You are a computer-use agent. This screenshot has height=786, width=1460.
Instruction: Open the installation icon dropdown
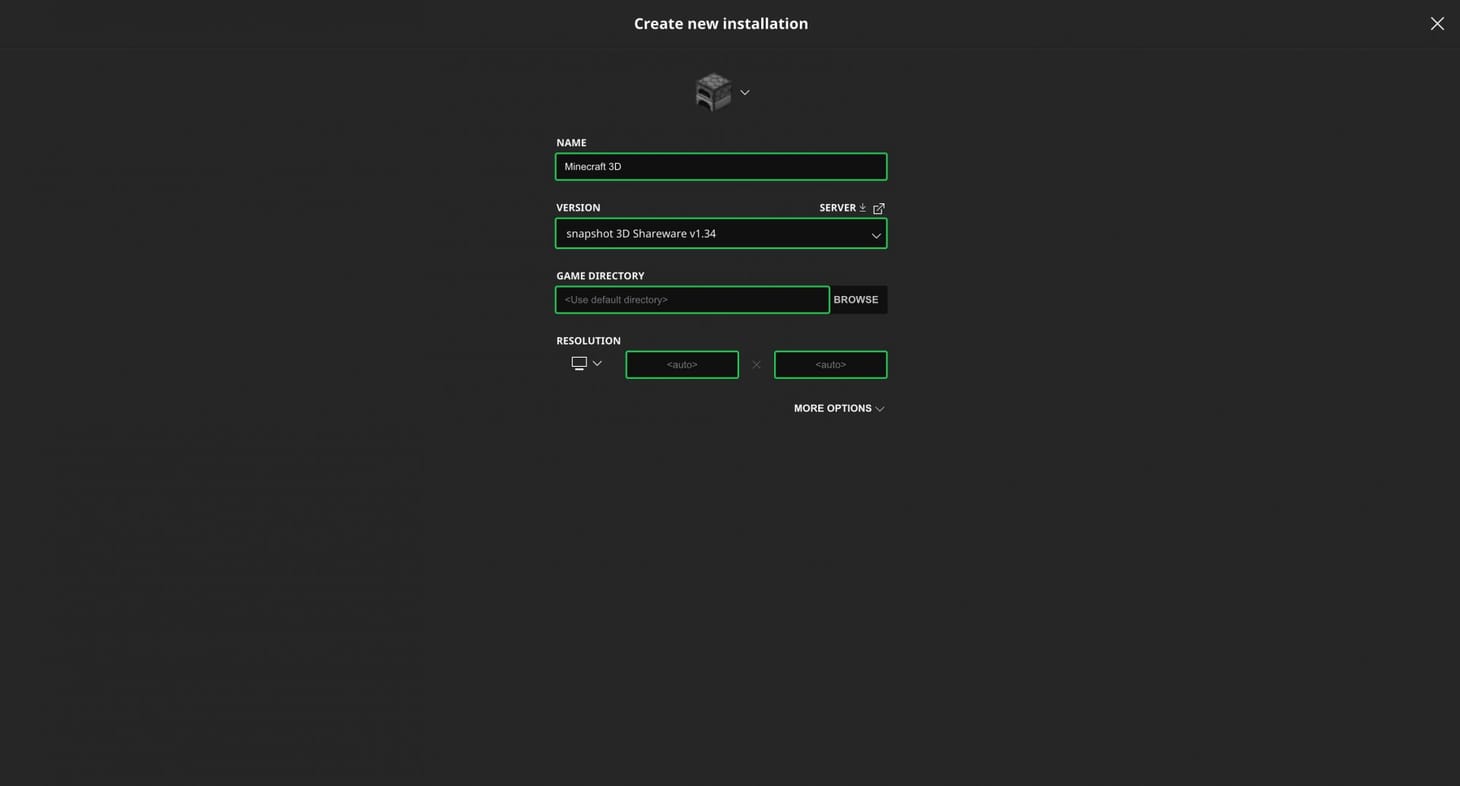(x=744, y=91)
